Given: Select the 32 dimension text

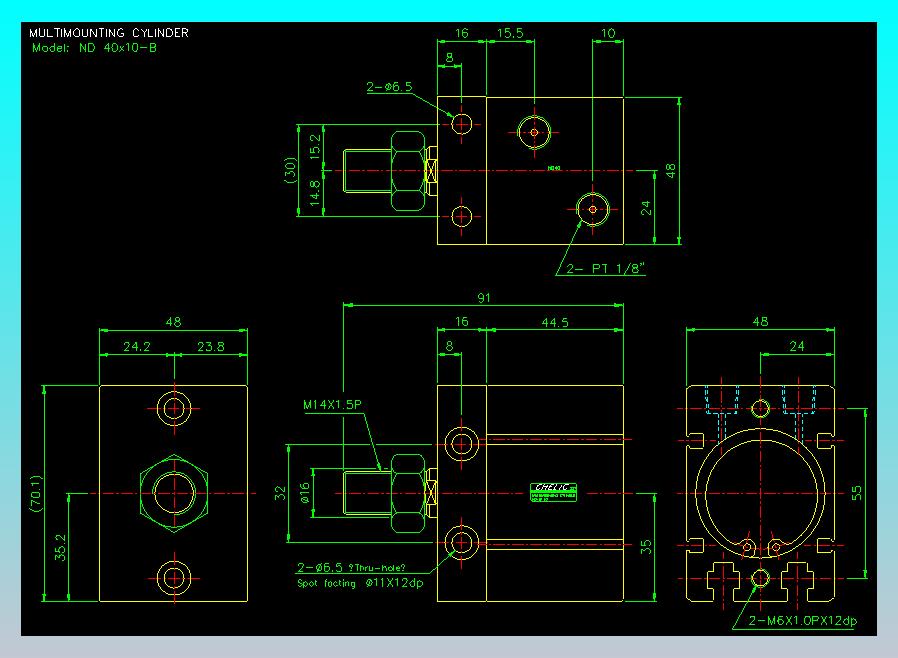Looking at the screenshot, I should pyautogui.click(x=280, y=493).
